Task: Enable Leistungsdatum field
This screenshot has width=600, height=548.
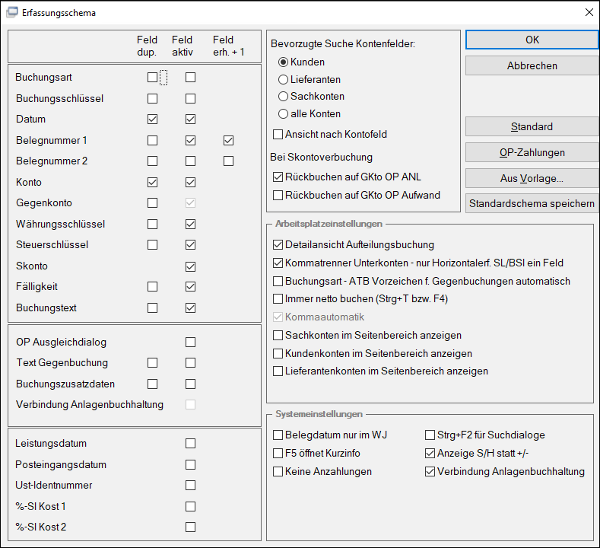Action: 191,443
